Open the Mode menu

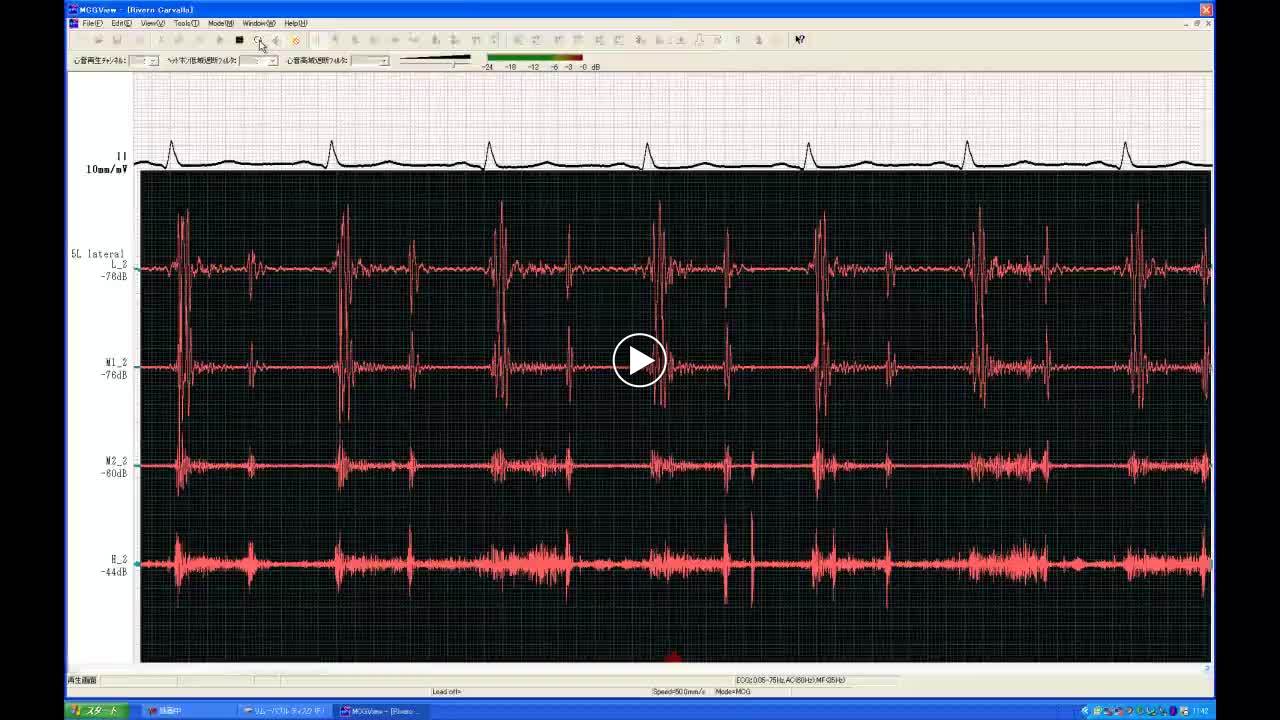(x=220, y=23)
